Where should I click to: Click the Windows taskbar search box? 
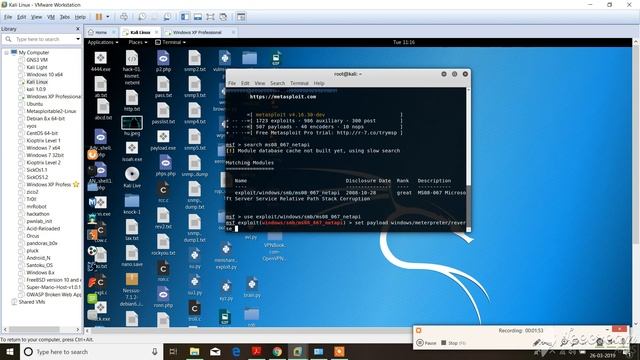click(x=91, y=352)
